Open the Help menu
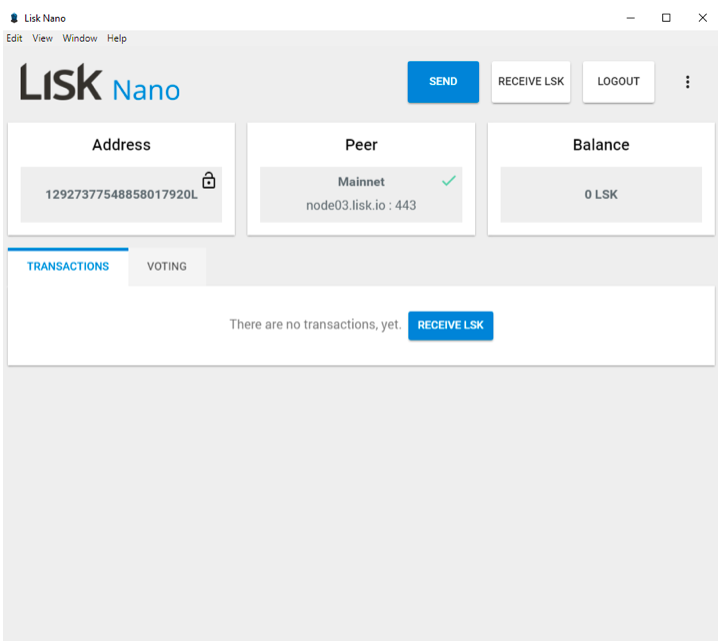Screen dimensions: 720x643 (117, 38)
